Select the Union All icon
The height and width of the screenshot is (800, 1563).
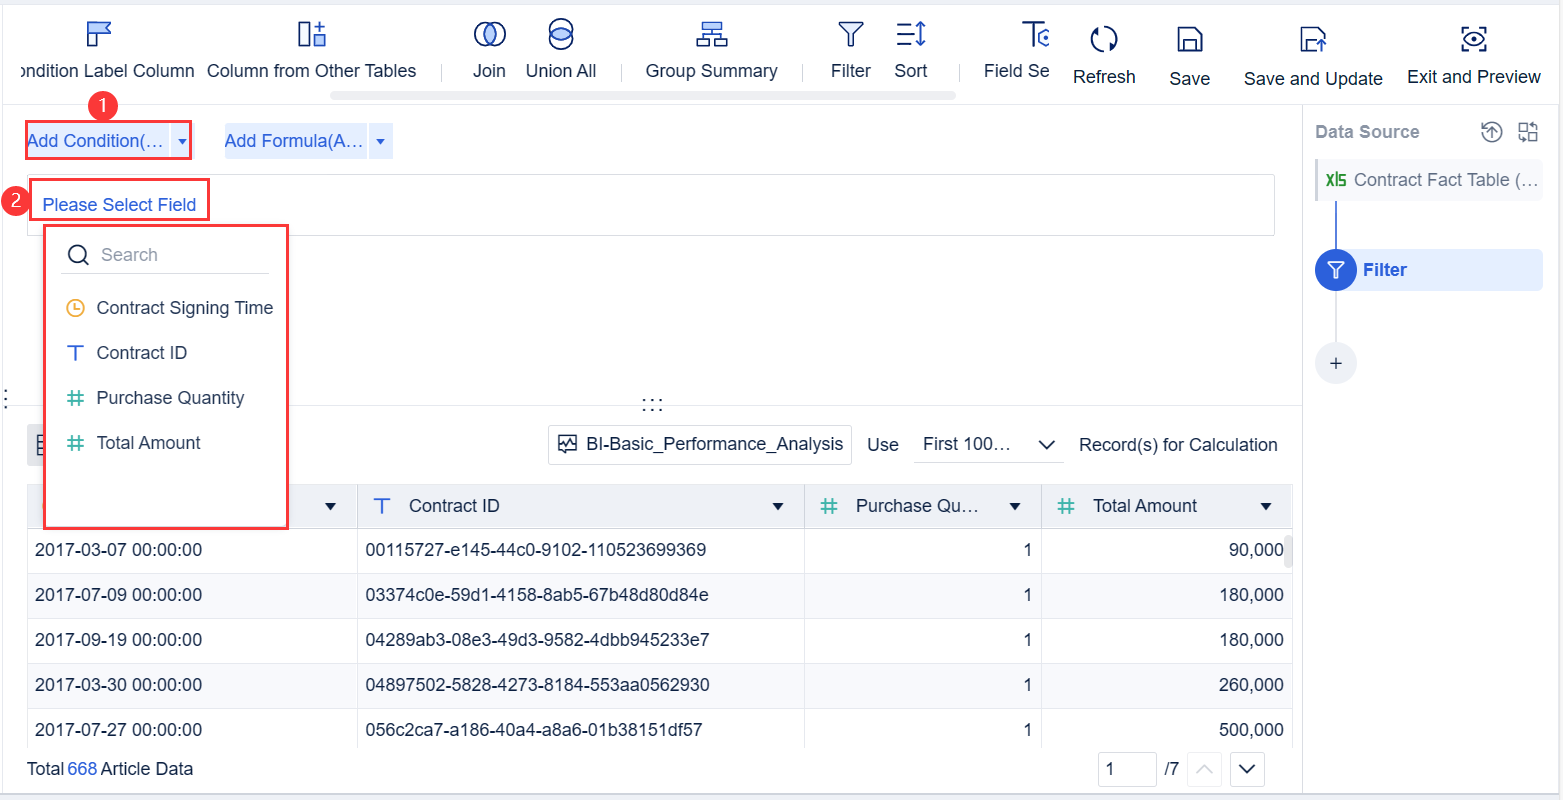[561, 35]
